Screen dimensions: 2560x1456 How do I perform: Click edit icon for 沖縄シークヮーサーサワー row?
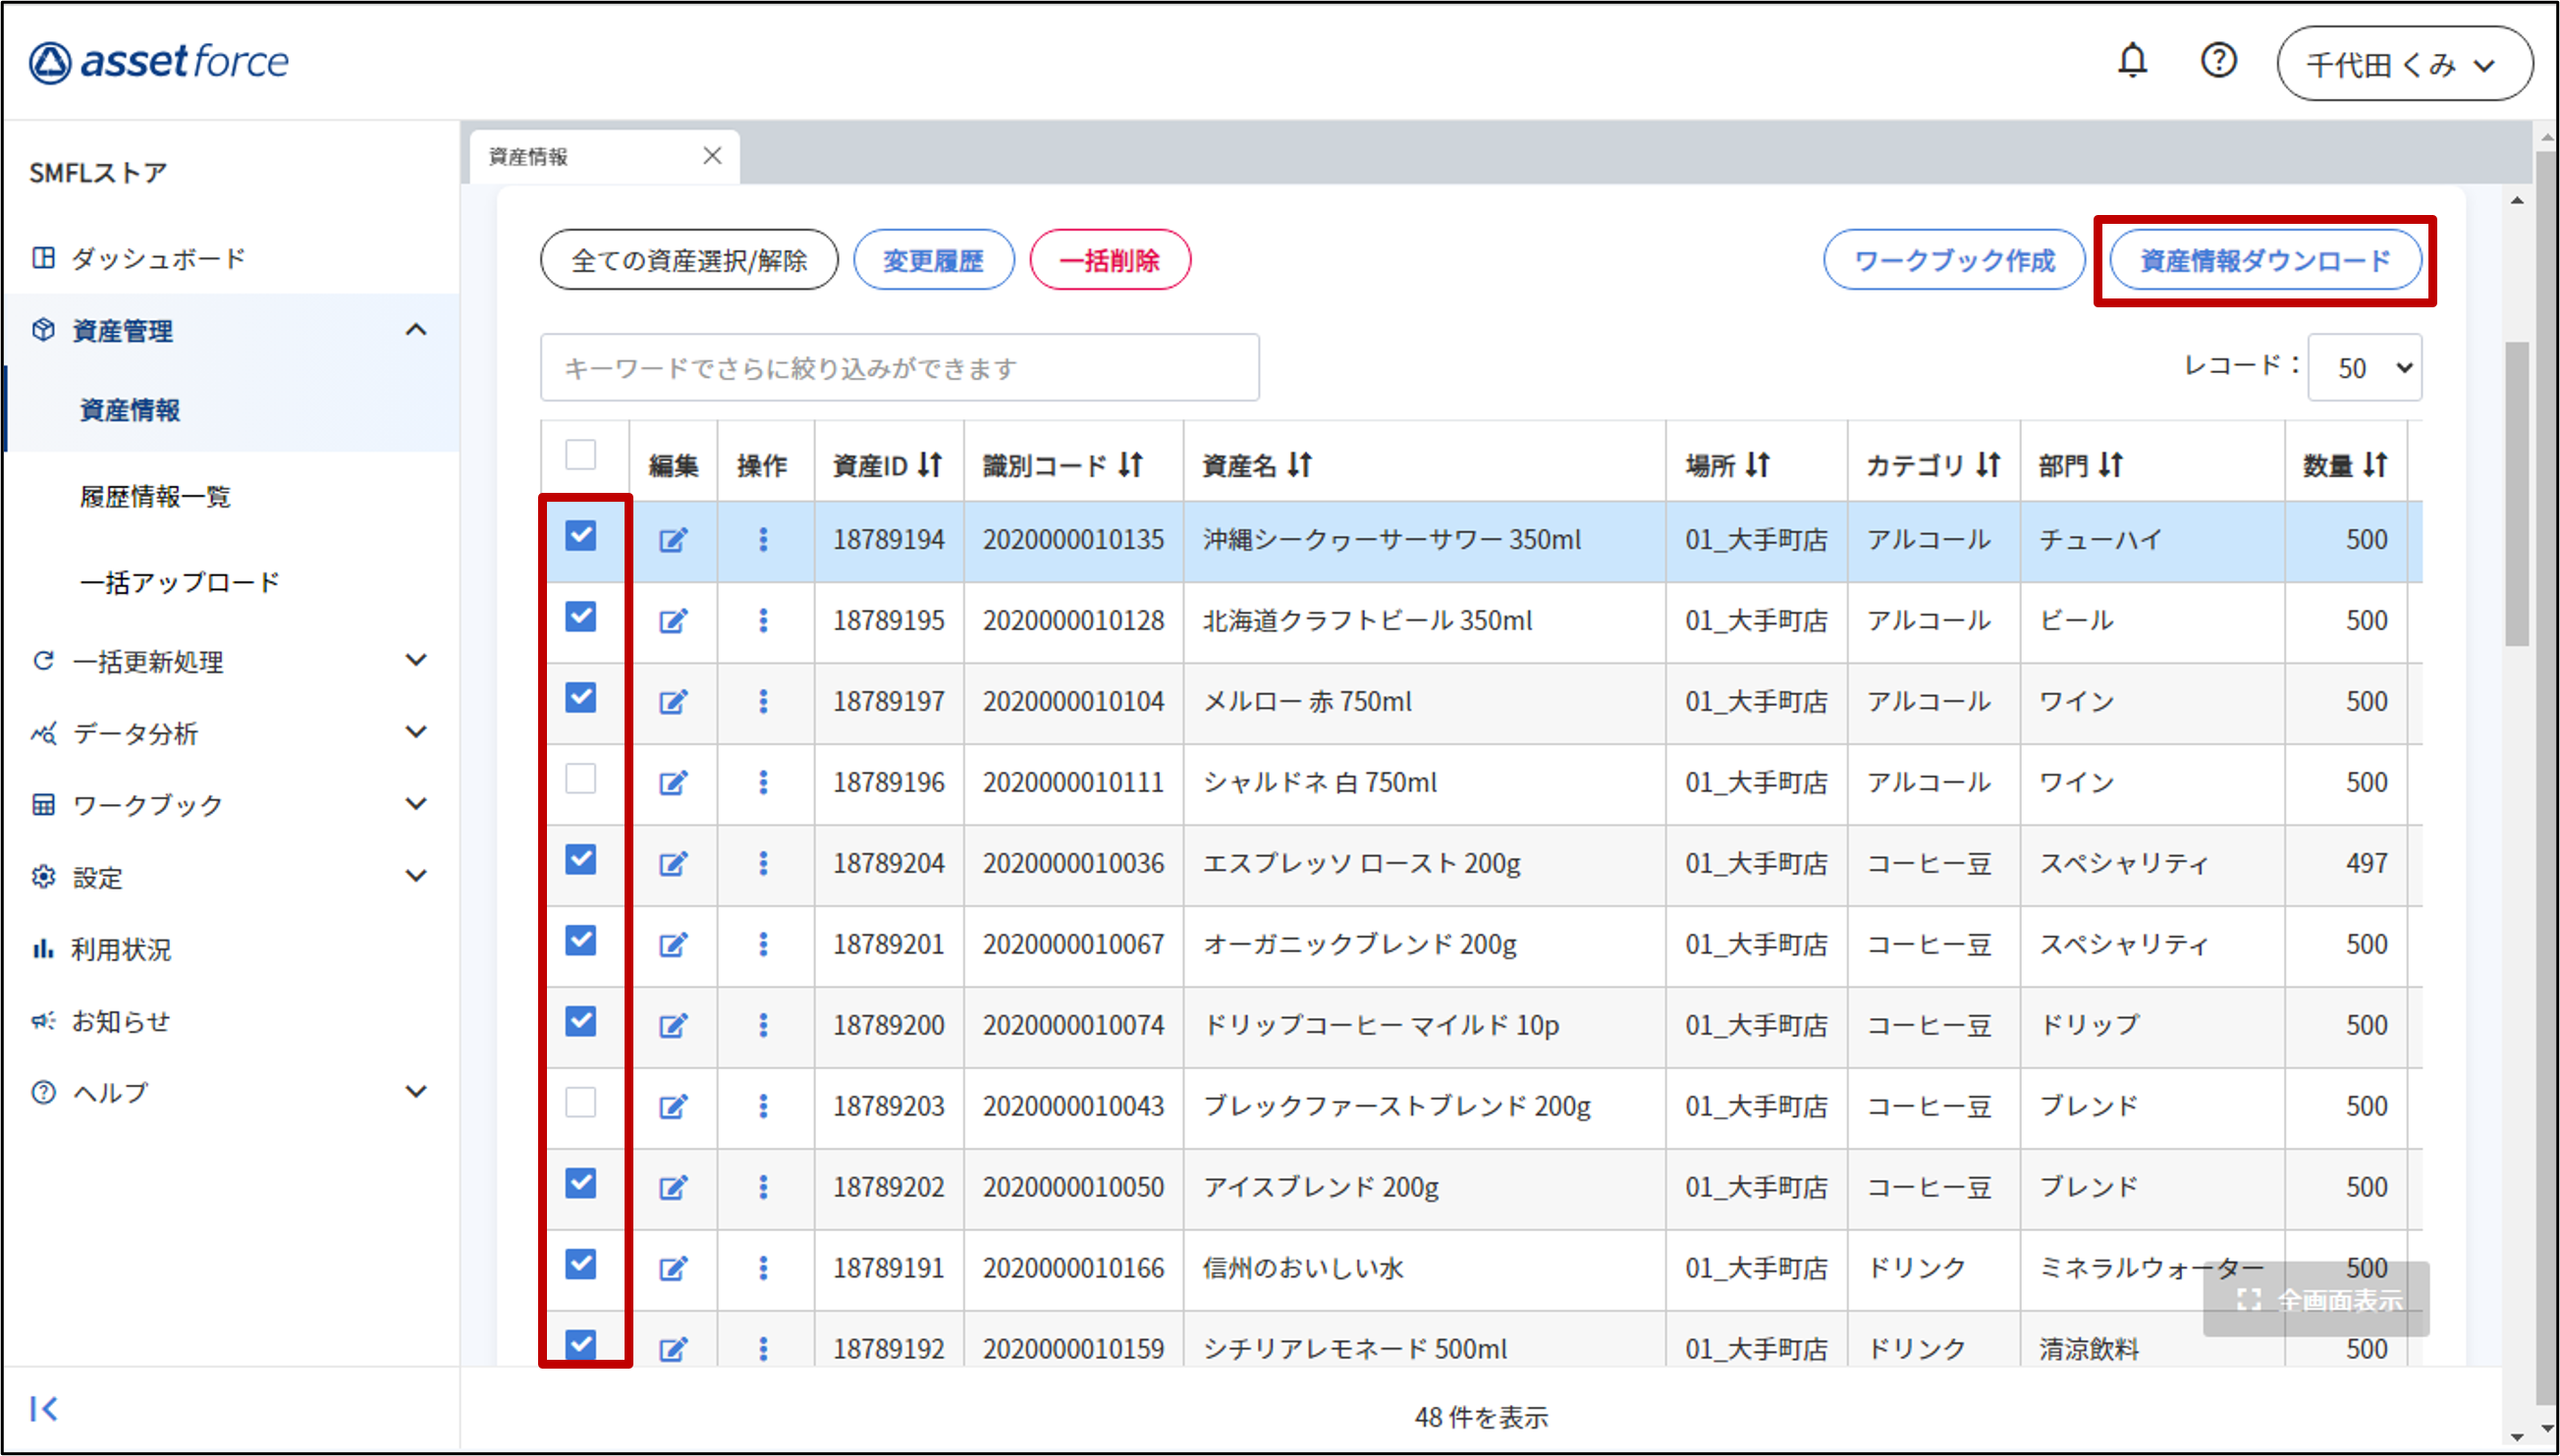673,540
